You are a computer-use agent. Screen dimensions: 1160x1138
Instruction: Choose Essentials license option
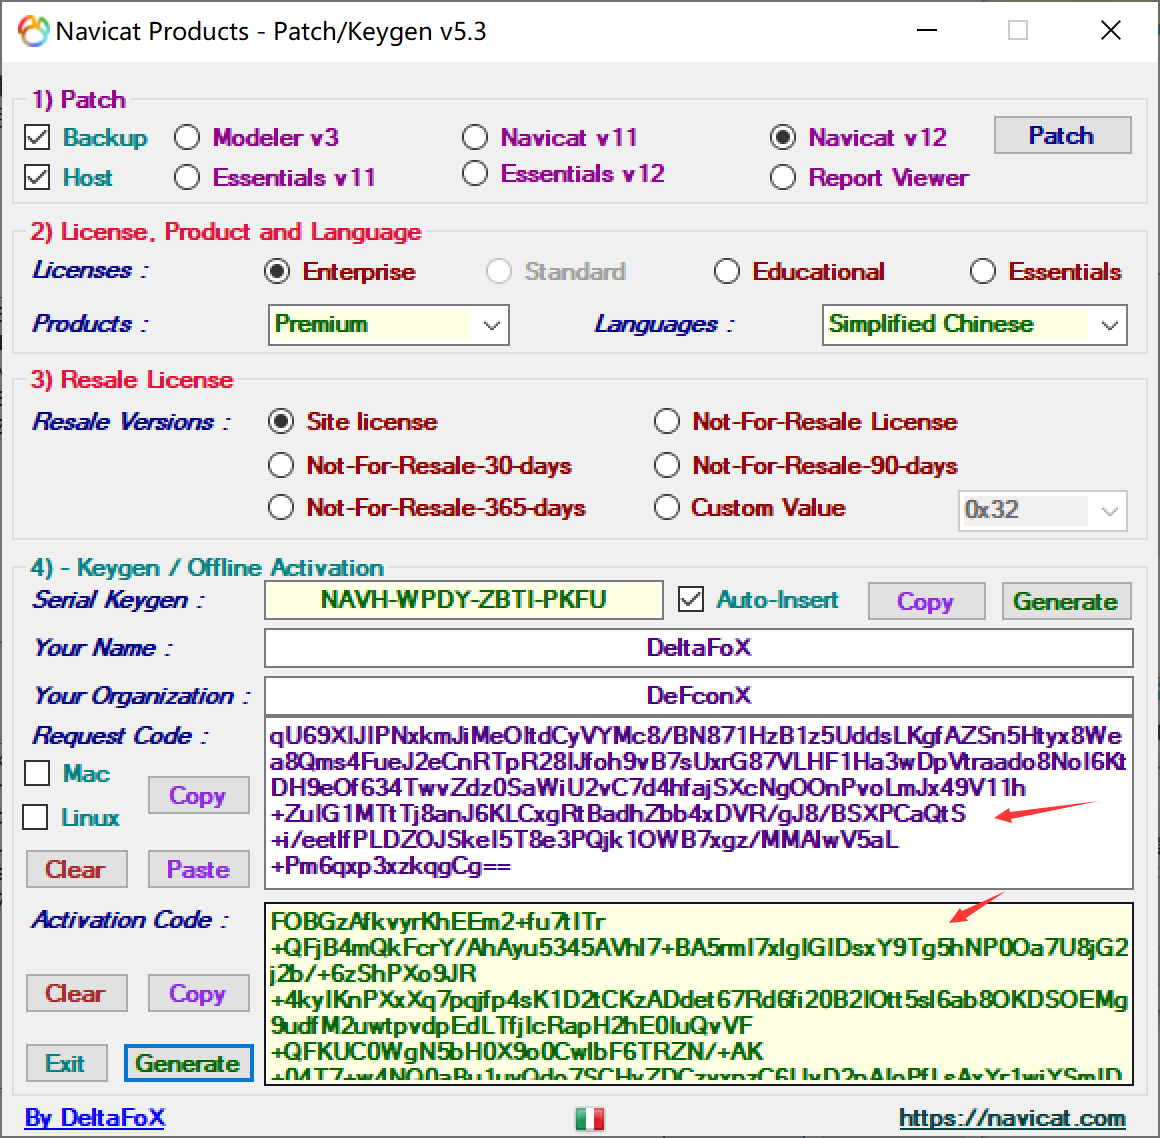(x=982, y=272)
